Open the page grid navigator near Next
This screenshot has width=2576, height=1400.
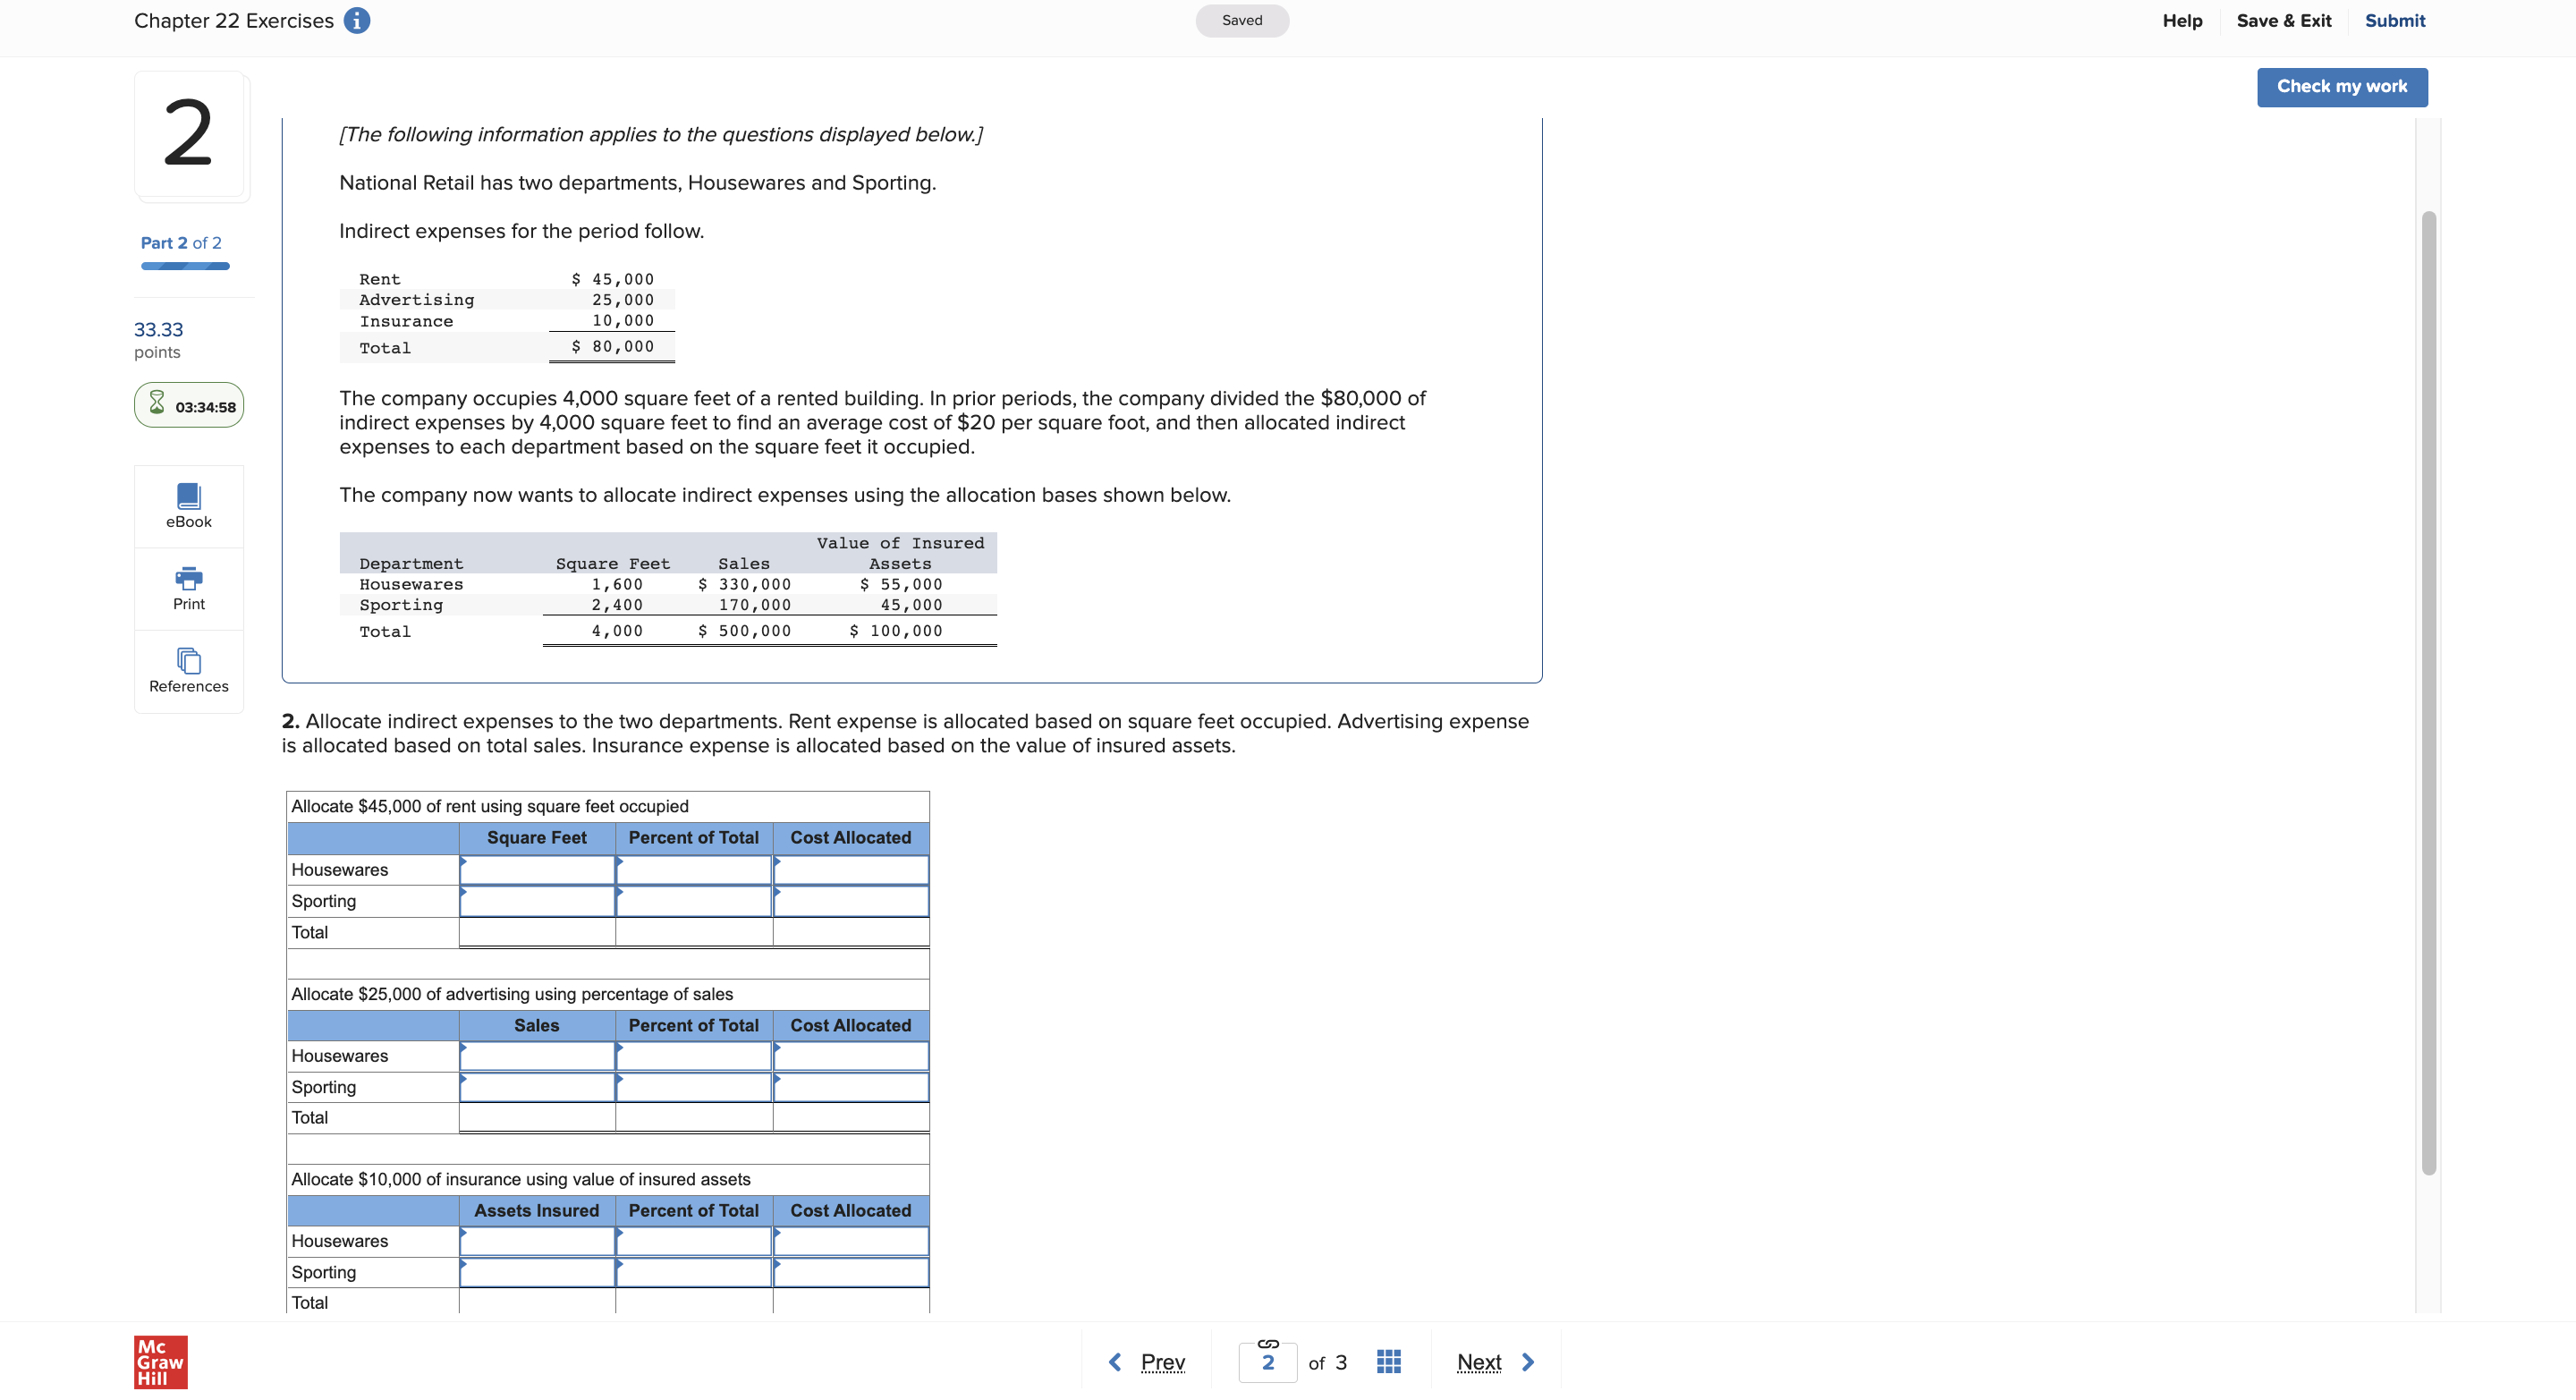[x=1388, y=1361]
